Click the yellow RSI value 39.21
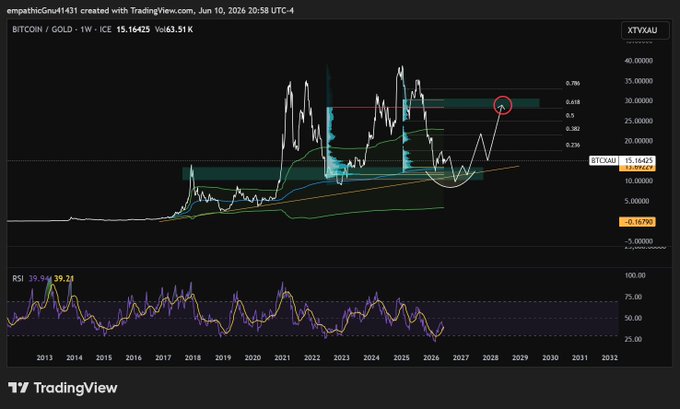Screen dimensions: 680x409 pyautogui.click(x=64, y=278)
